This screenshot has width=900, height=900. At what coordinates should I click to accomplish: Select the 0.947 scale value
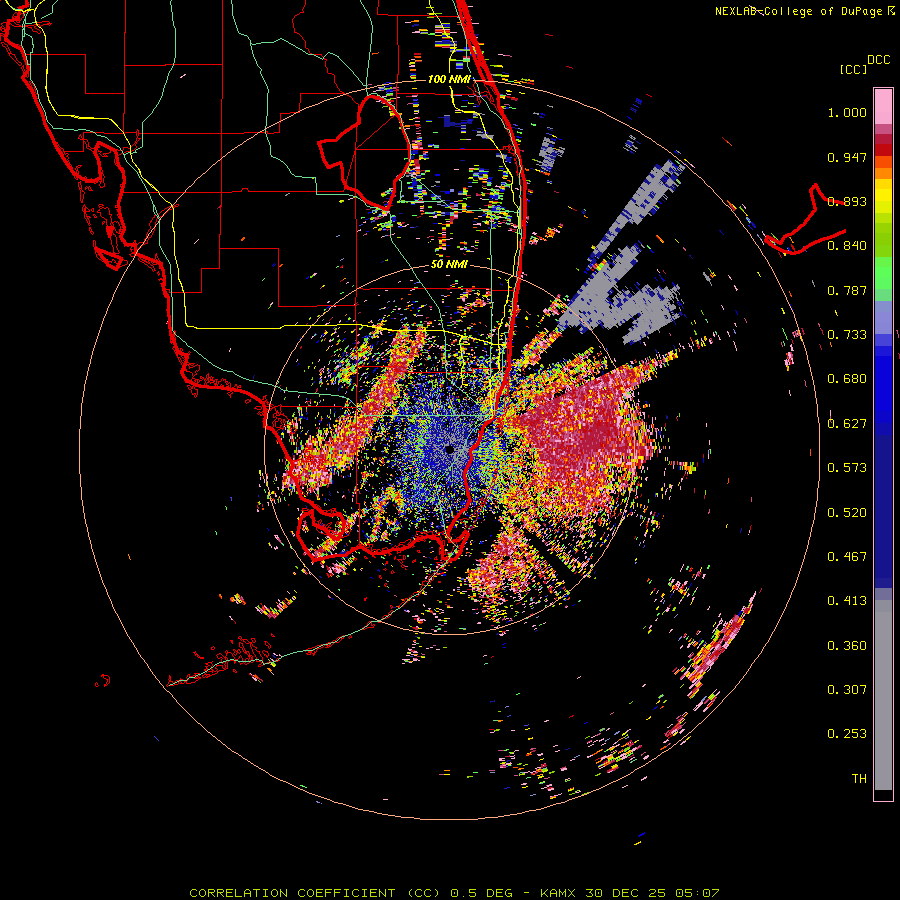coord(847,157)
